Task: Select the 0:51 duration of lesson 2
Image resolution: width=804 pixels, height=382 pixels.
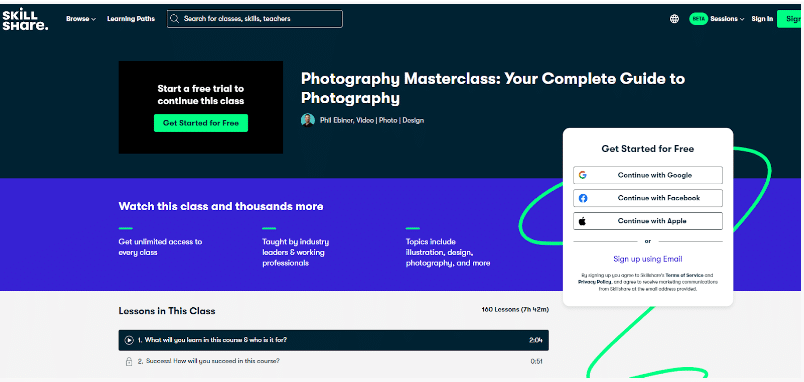Action: point(536,361)
